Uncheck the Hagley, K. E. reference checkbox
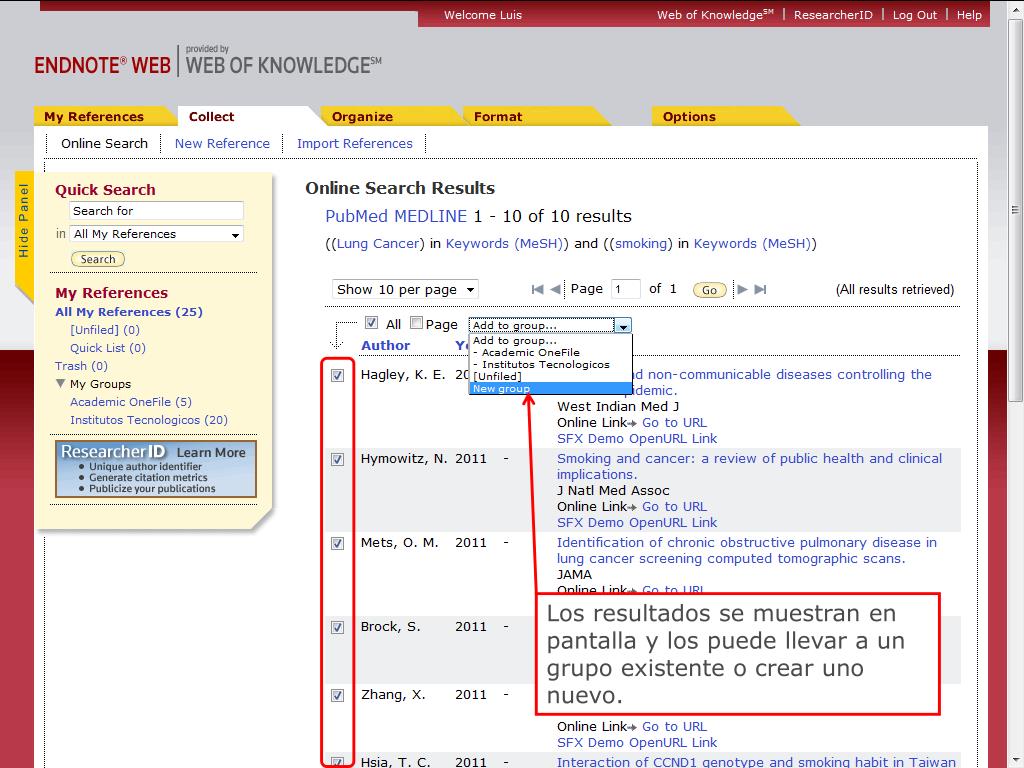Viewport: 1024px width, 768px height. (x=337, y=376)
